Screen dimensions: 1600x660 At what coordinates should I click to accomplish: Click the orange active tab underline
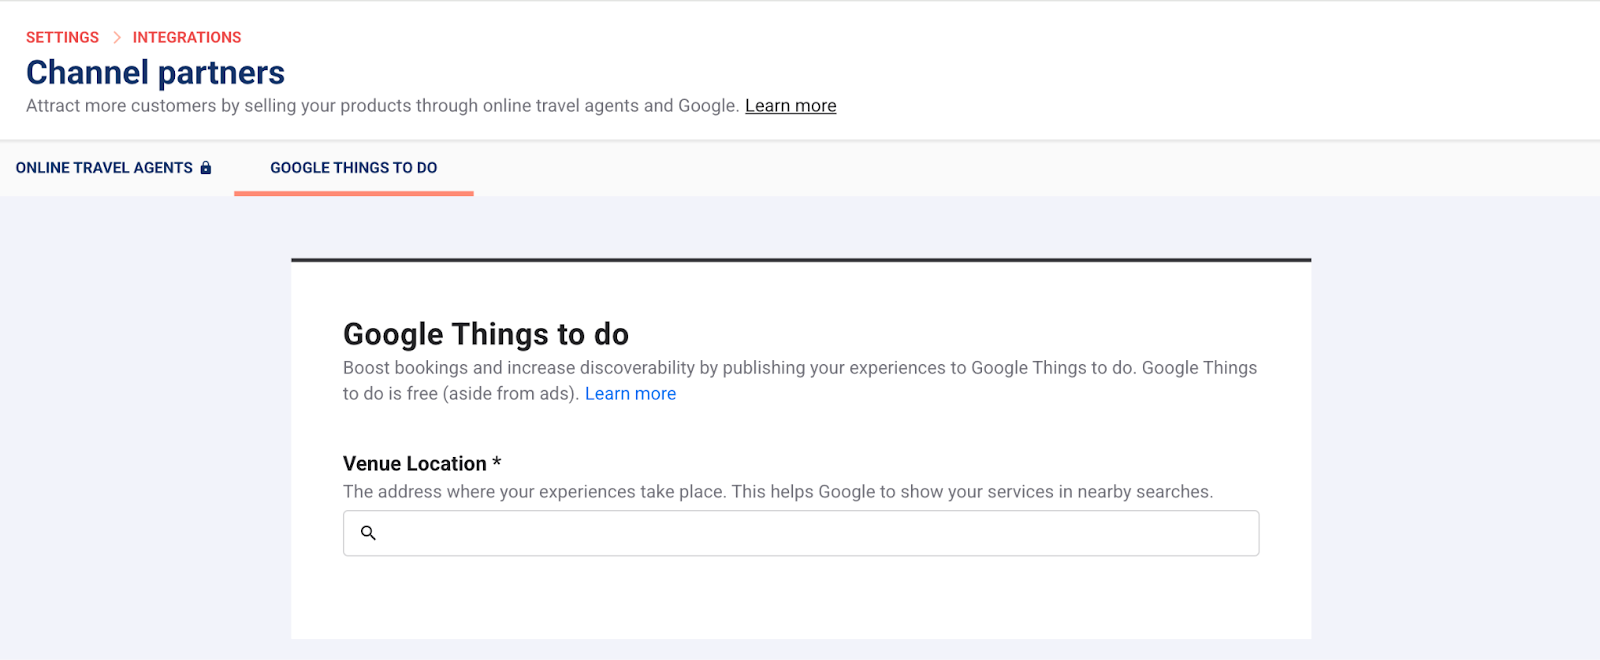point(353,193)
